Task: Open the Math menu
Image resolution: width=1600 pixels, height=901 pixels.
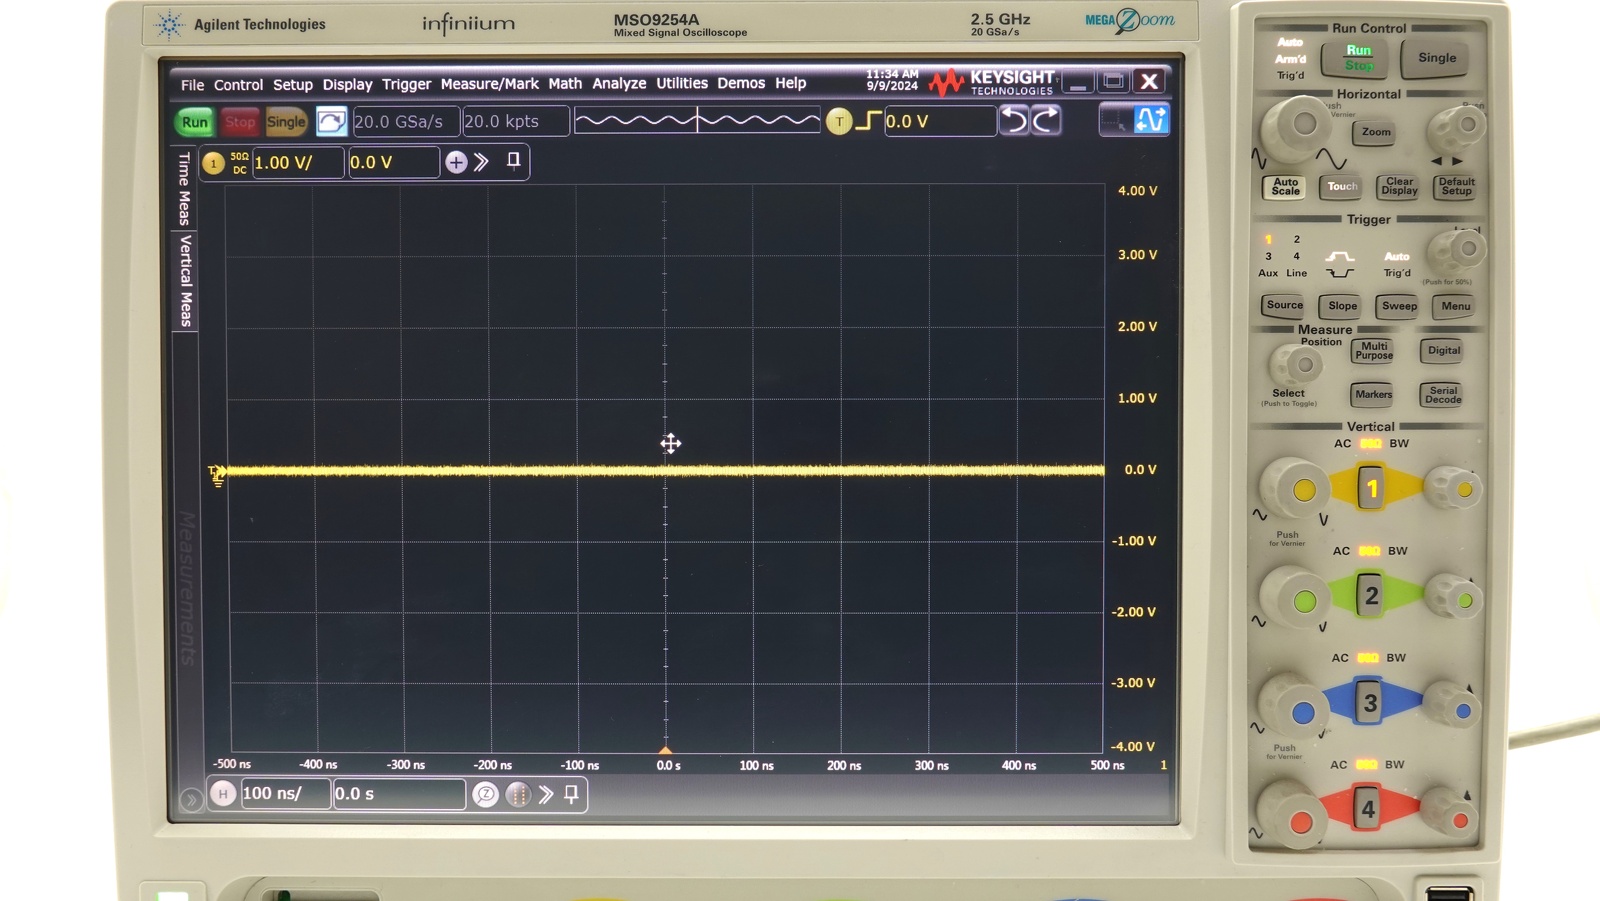Action: 565,84
